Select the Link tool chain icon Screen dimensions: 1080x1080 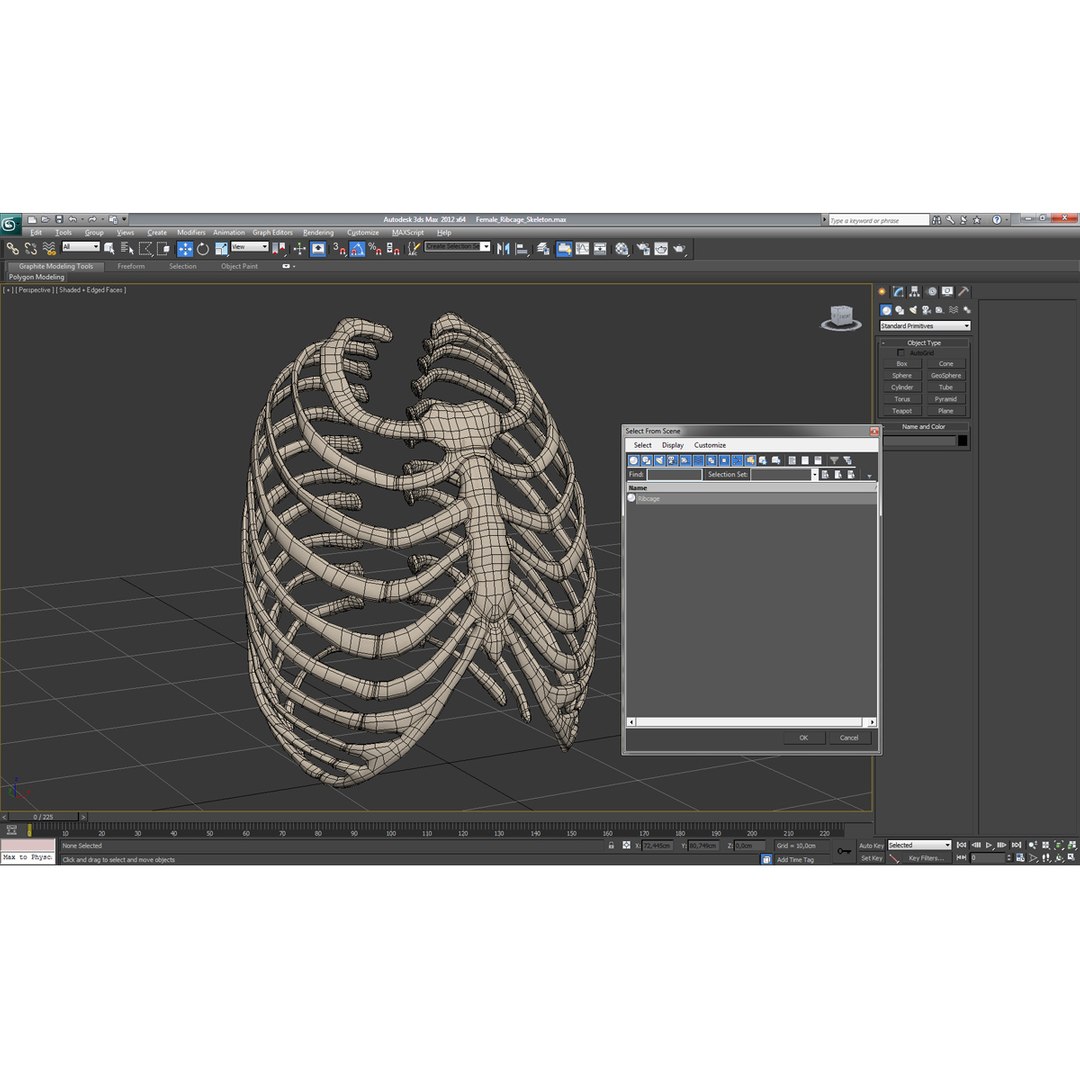[12, 249]
